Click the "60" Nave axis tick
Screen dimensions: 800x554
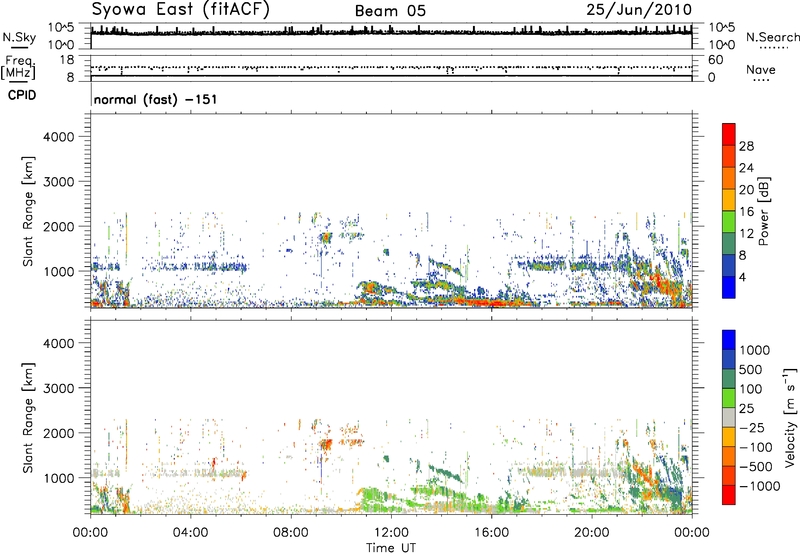point(715,60)
